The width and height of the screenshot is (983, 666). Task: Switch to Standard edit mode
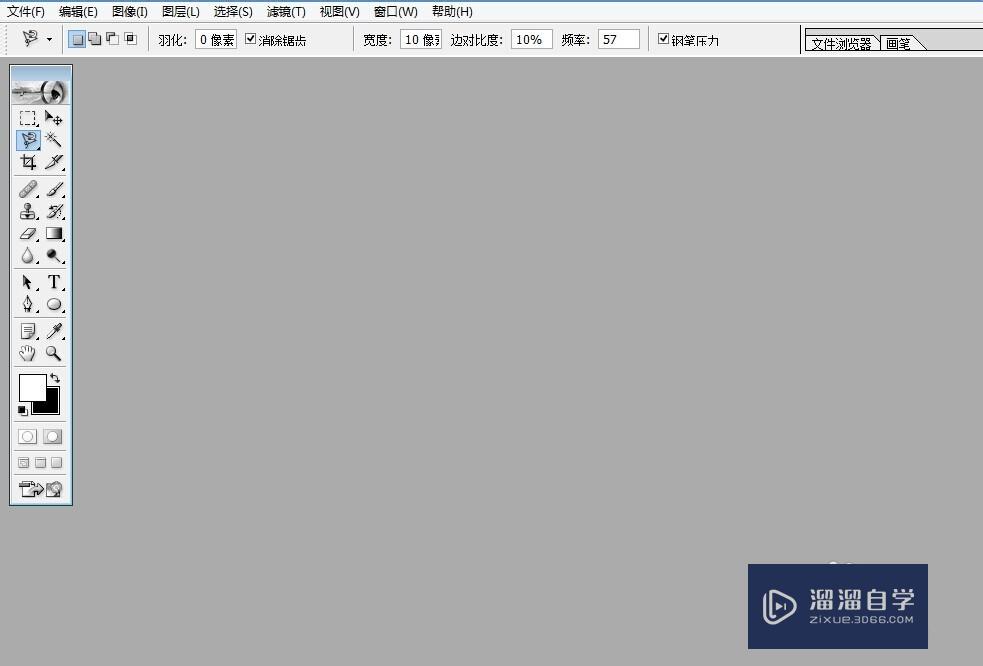pyautogui.click(x=28, y=436)
